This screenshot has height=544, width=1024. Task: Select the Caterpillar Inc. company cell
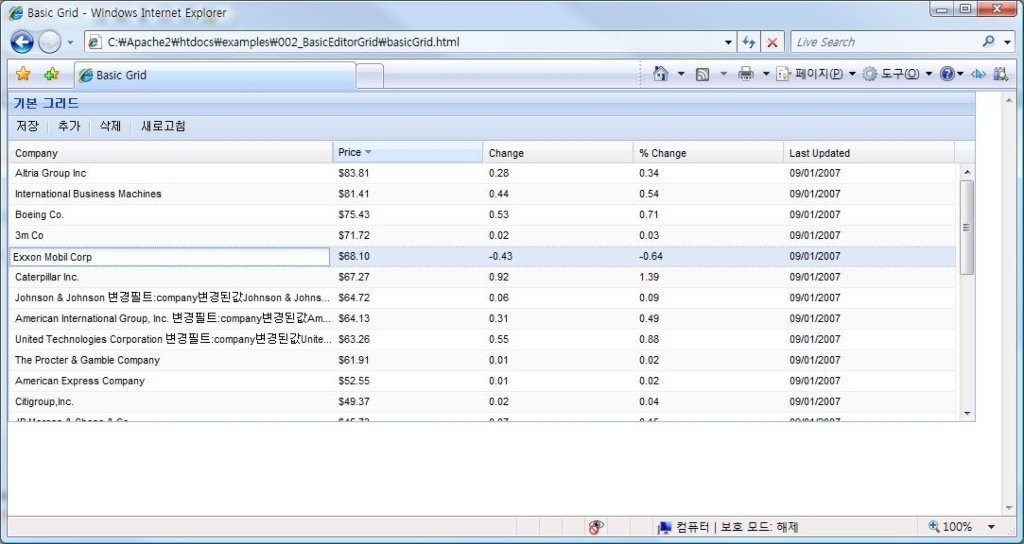[x=170, y=277]
